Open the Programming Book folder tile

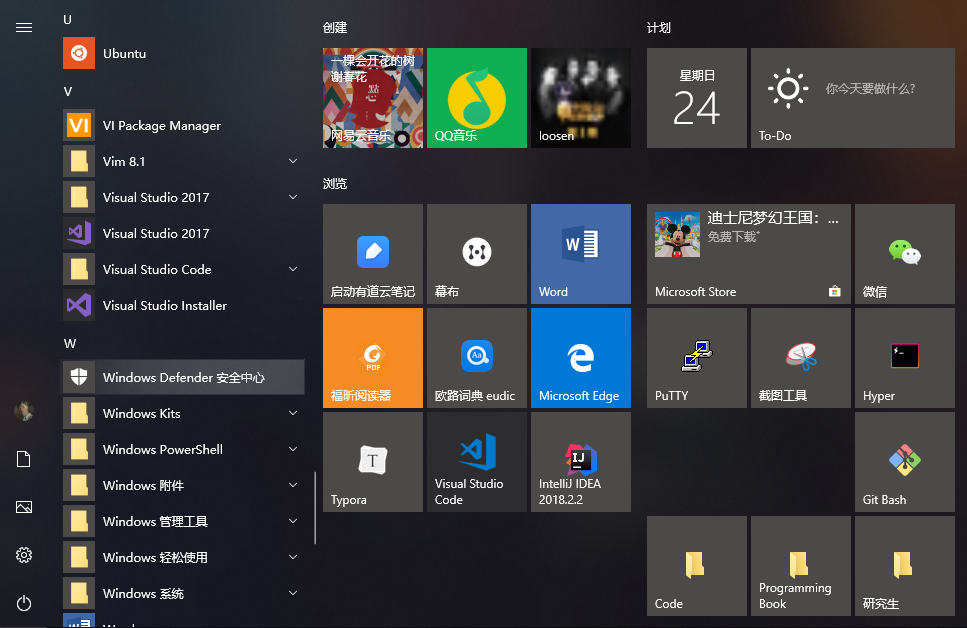[x=800, y=565]
